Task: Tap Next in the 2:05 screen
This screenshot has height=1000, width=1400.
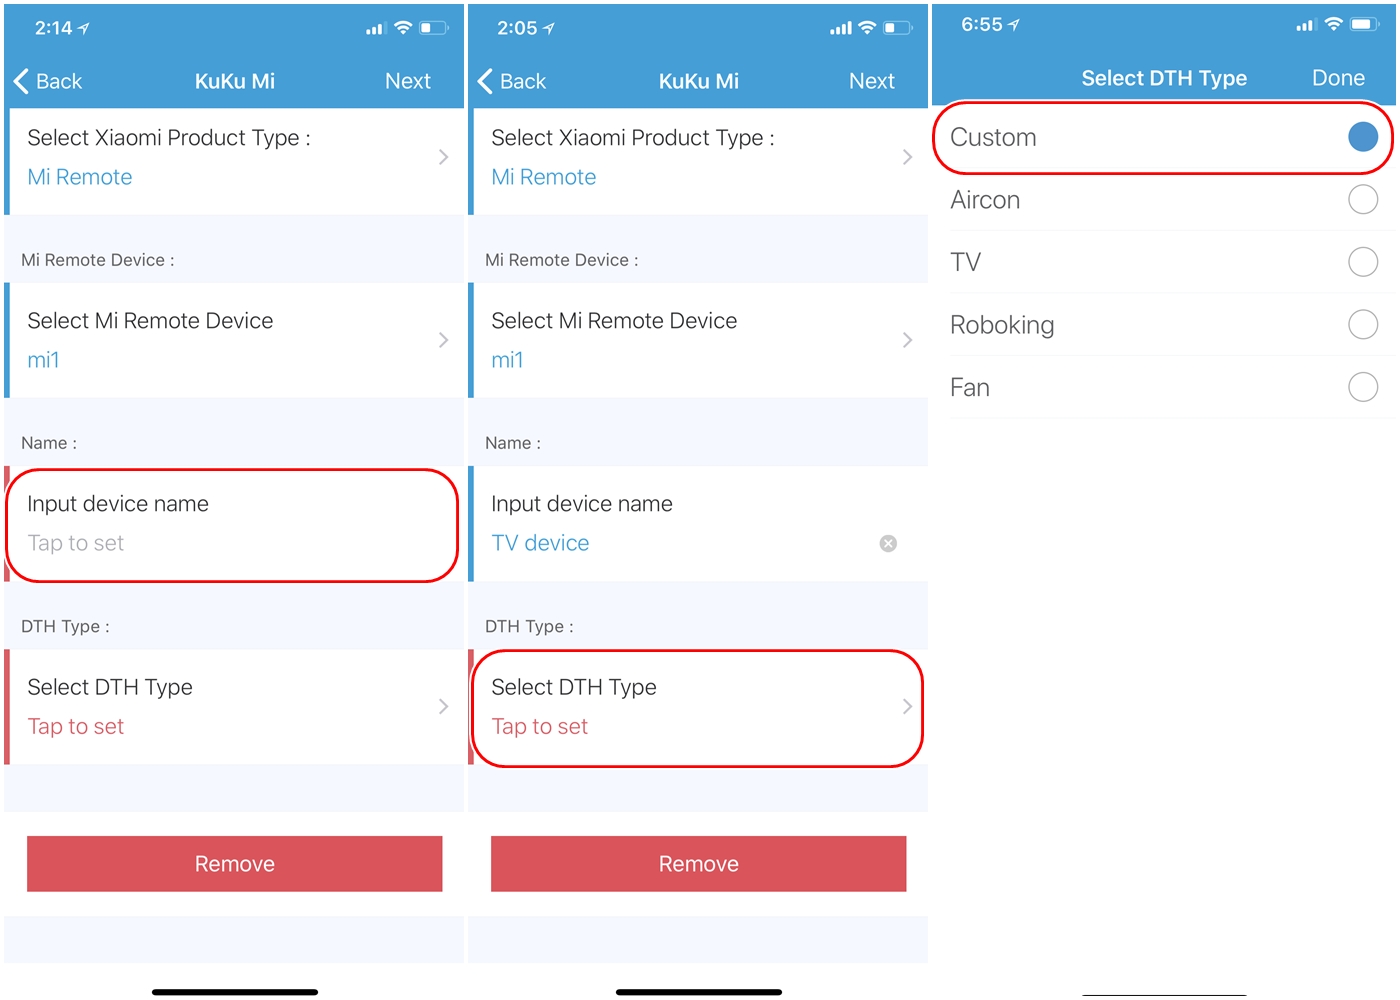Action: click(872, 81)
